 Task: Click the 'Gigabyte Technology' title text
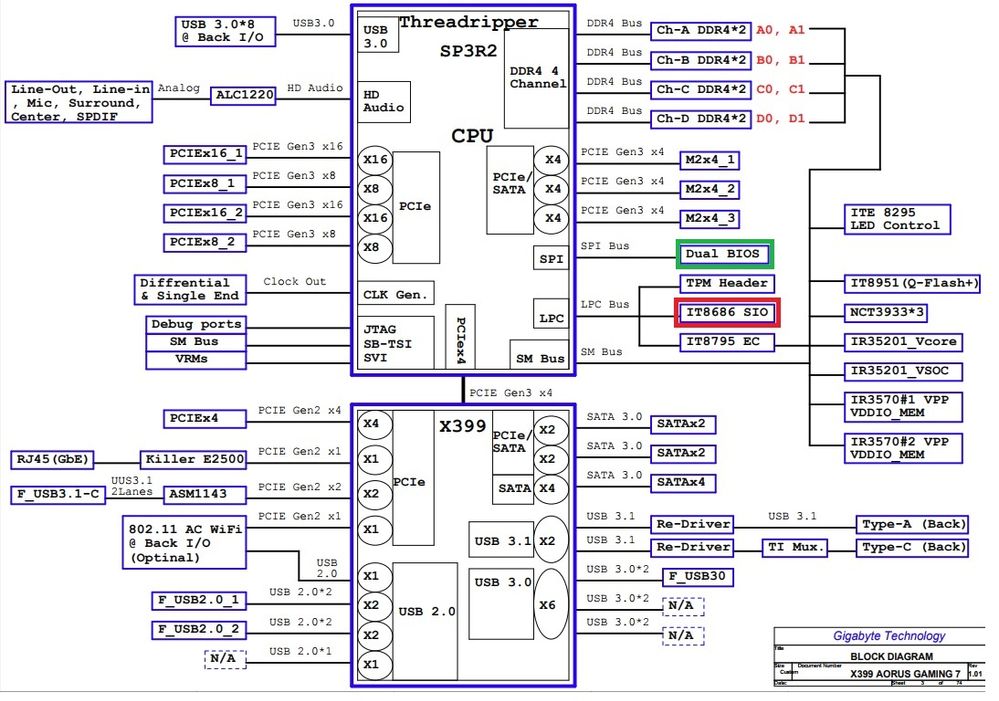point(889,636)
